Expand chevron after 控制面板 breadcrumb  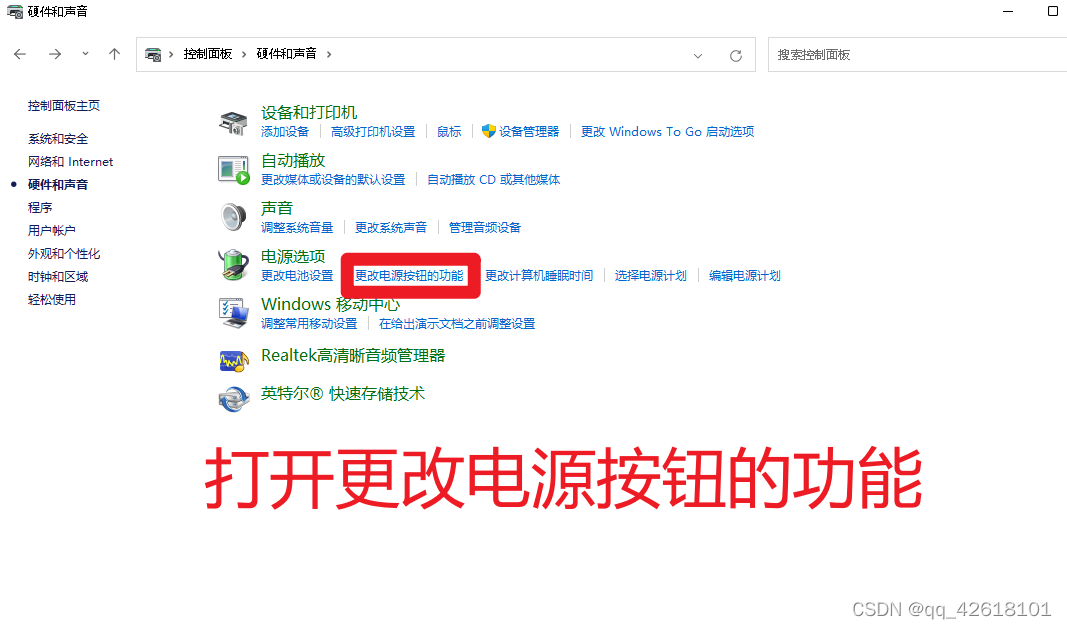coord(244,54)
